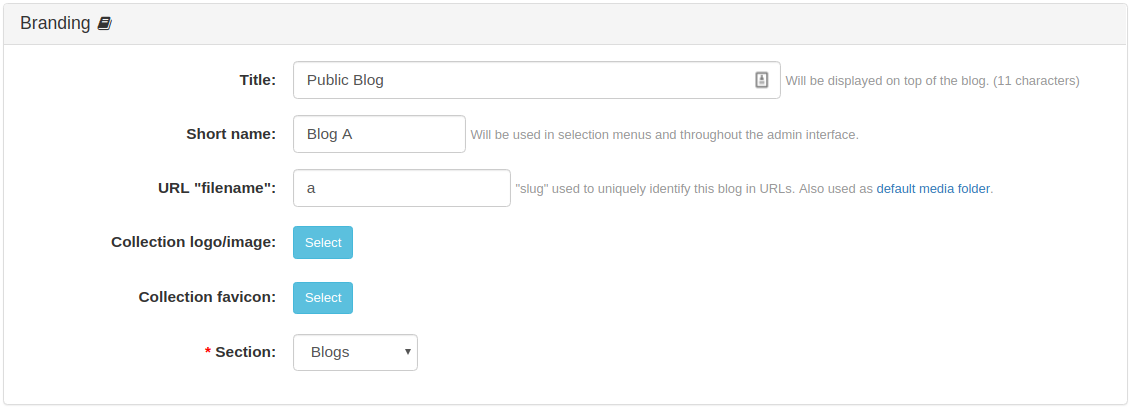Click Select button for Collection logo/image
The image size is (1131, 408).
323,242
